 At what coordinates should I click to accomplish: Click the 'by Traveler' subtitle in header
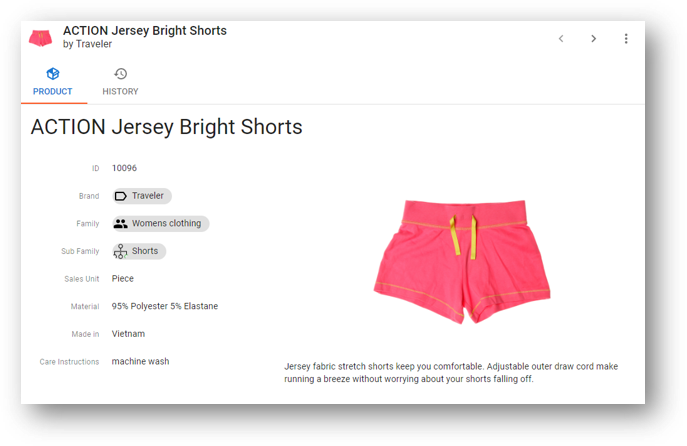point(87,44)
